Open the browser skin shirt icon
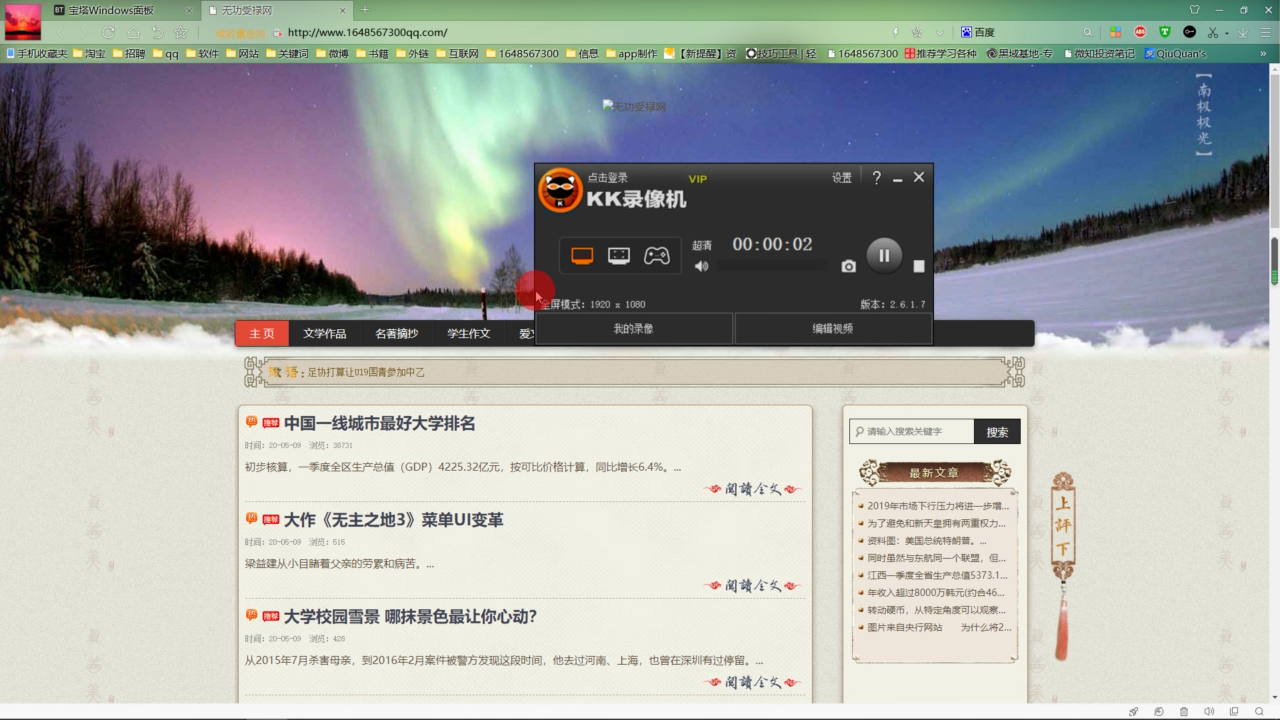The height and width of the screenshot is (720, 1280). pos(1195,9)
